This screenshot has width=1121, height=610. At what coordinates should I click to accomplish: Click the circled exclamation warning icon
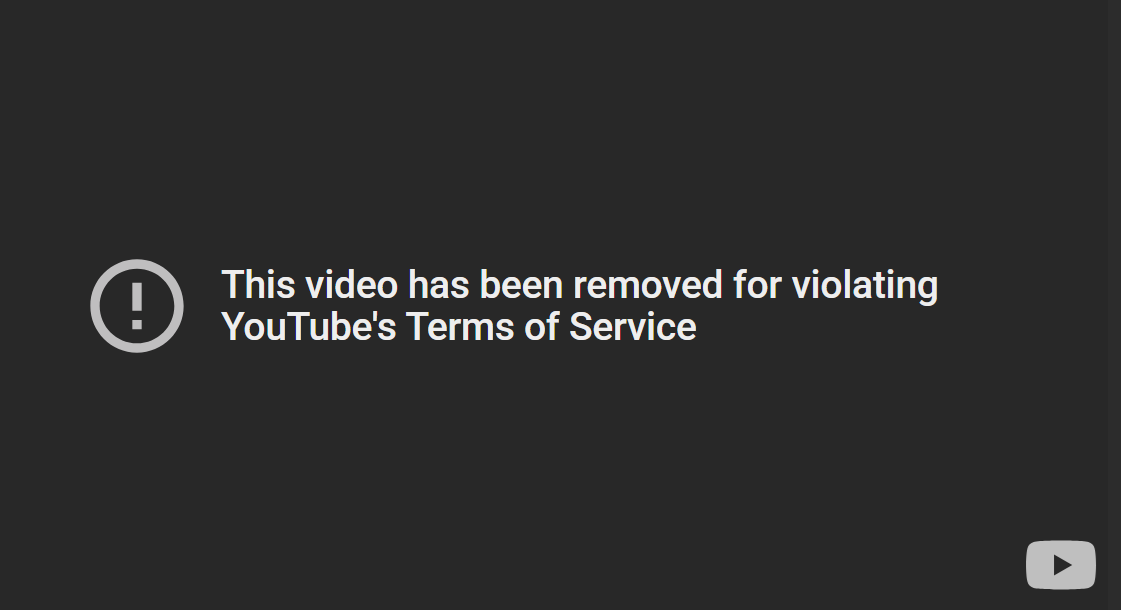coord(137,305)
